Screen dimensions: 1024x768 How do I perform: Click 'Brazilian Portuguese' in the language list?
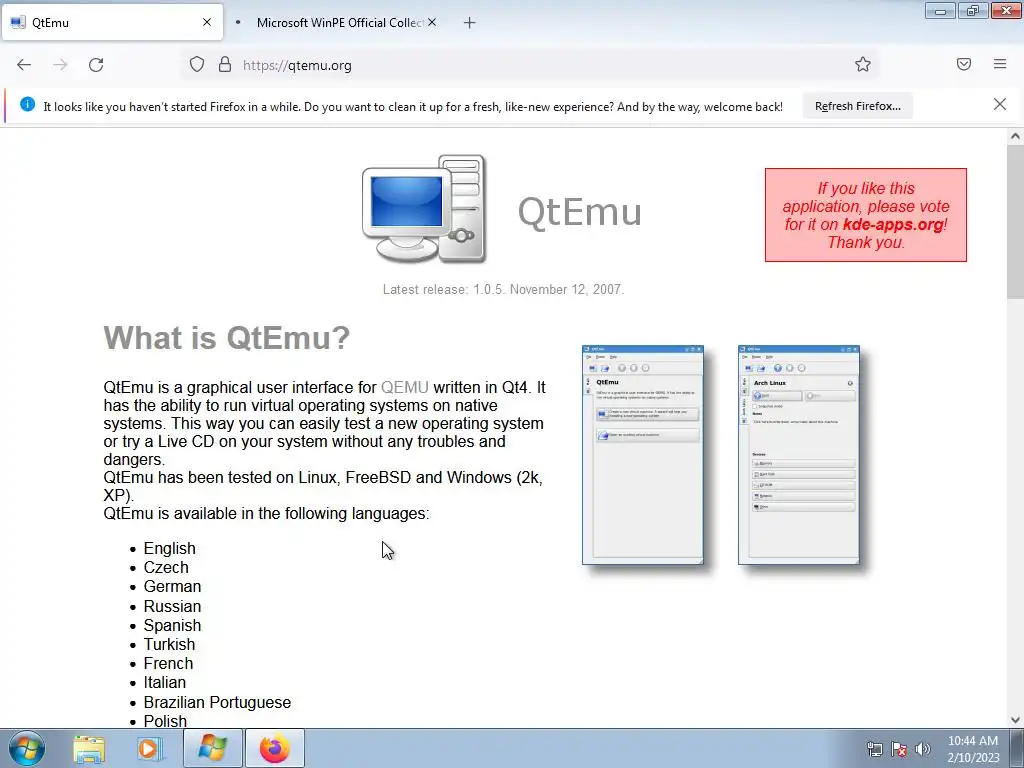click(217, 702)
